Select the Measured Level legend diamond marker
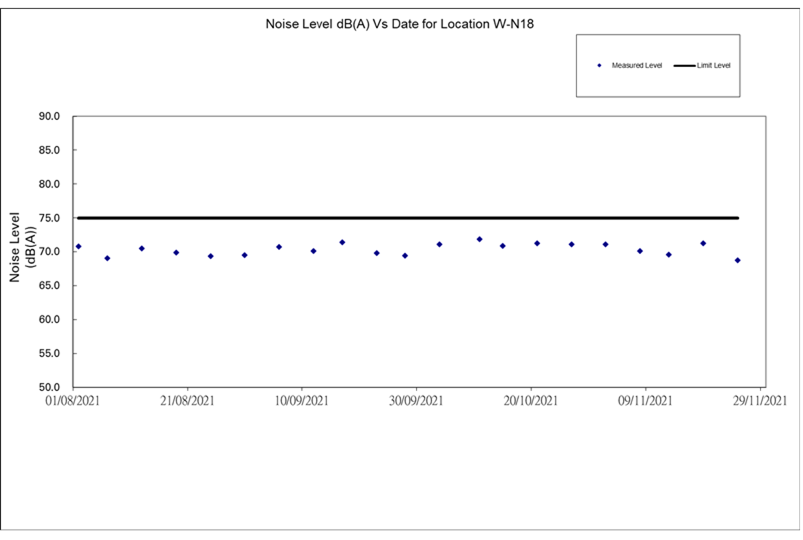 pyautogui.click(x=599, y=65)
